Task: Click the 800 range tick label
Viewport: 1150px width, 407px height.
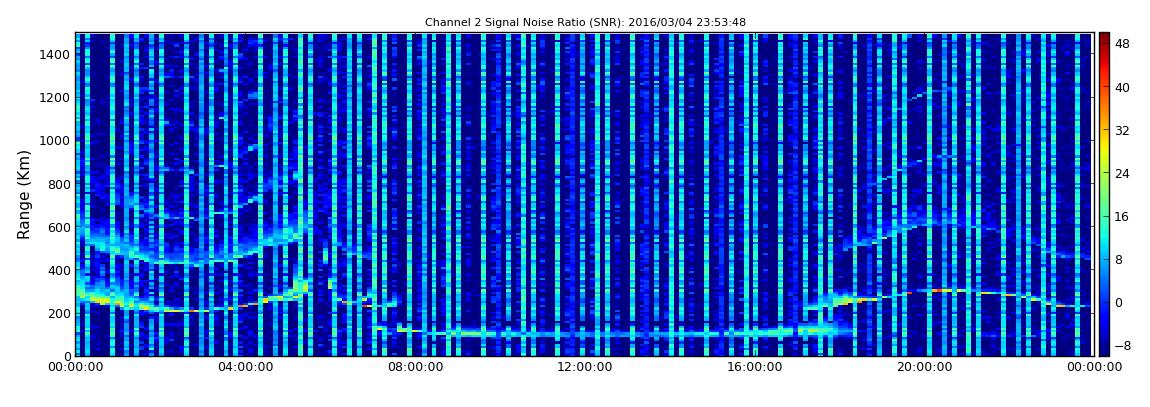Action: coord(59,184)
